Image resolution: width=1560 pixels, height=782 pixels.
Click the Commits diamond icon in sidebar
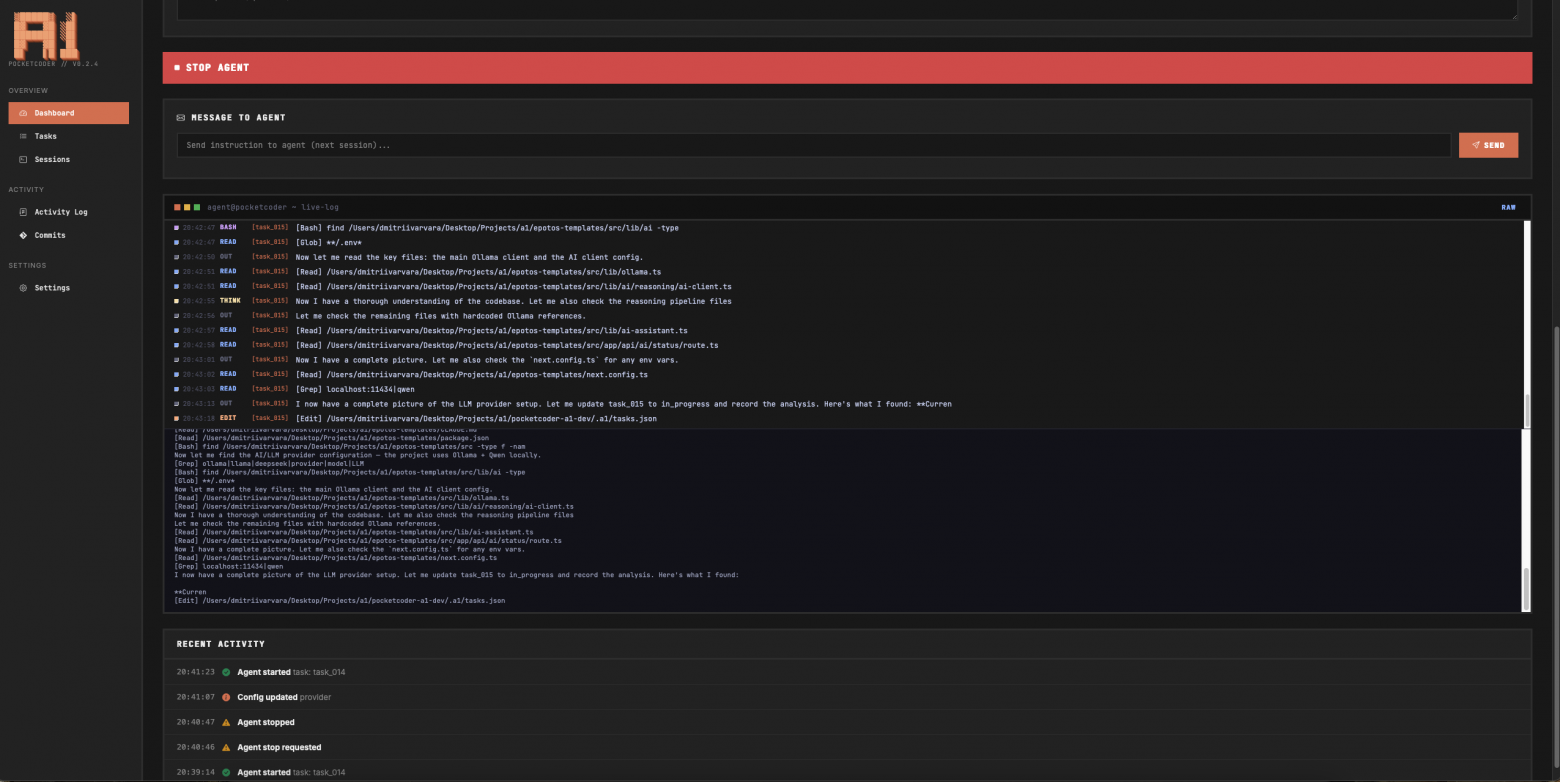(23, 235)
